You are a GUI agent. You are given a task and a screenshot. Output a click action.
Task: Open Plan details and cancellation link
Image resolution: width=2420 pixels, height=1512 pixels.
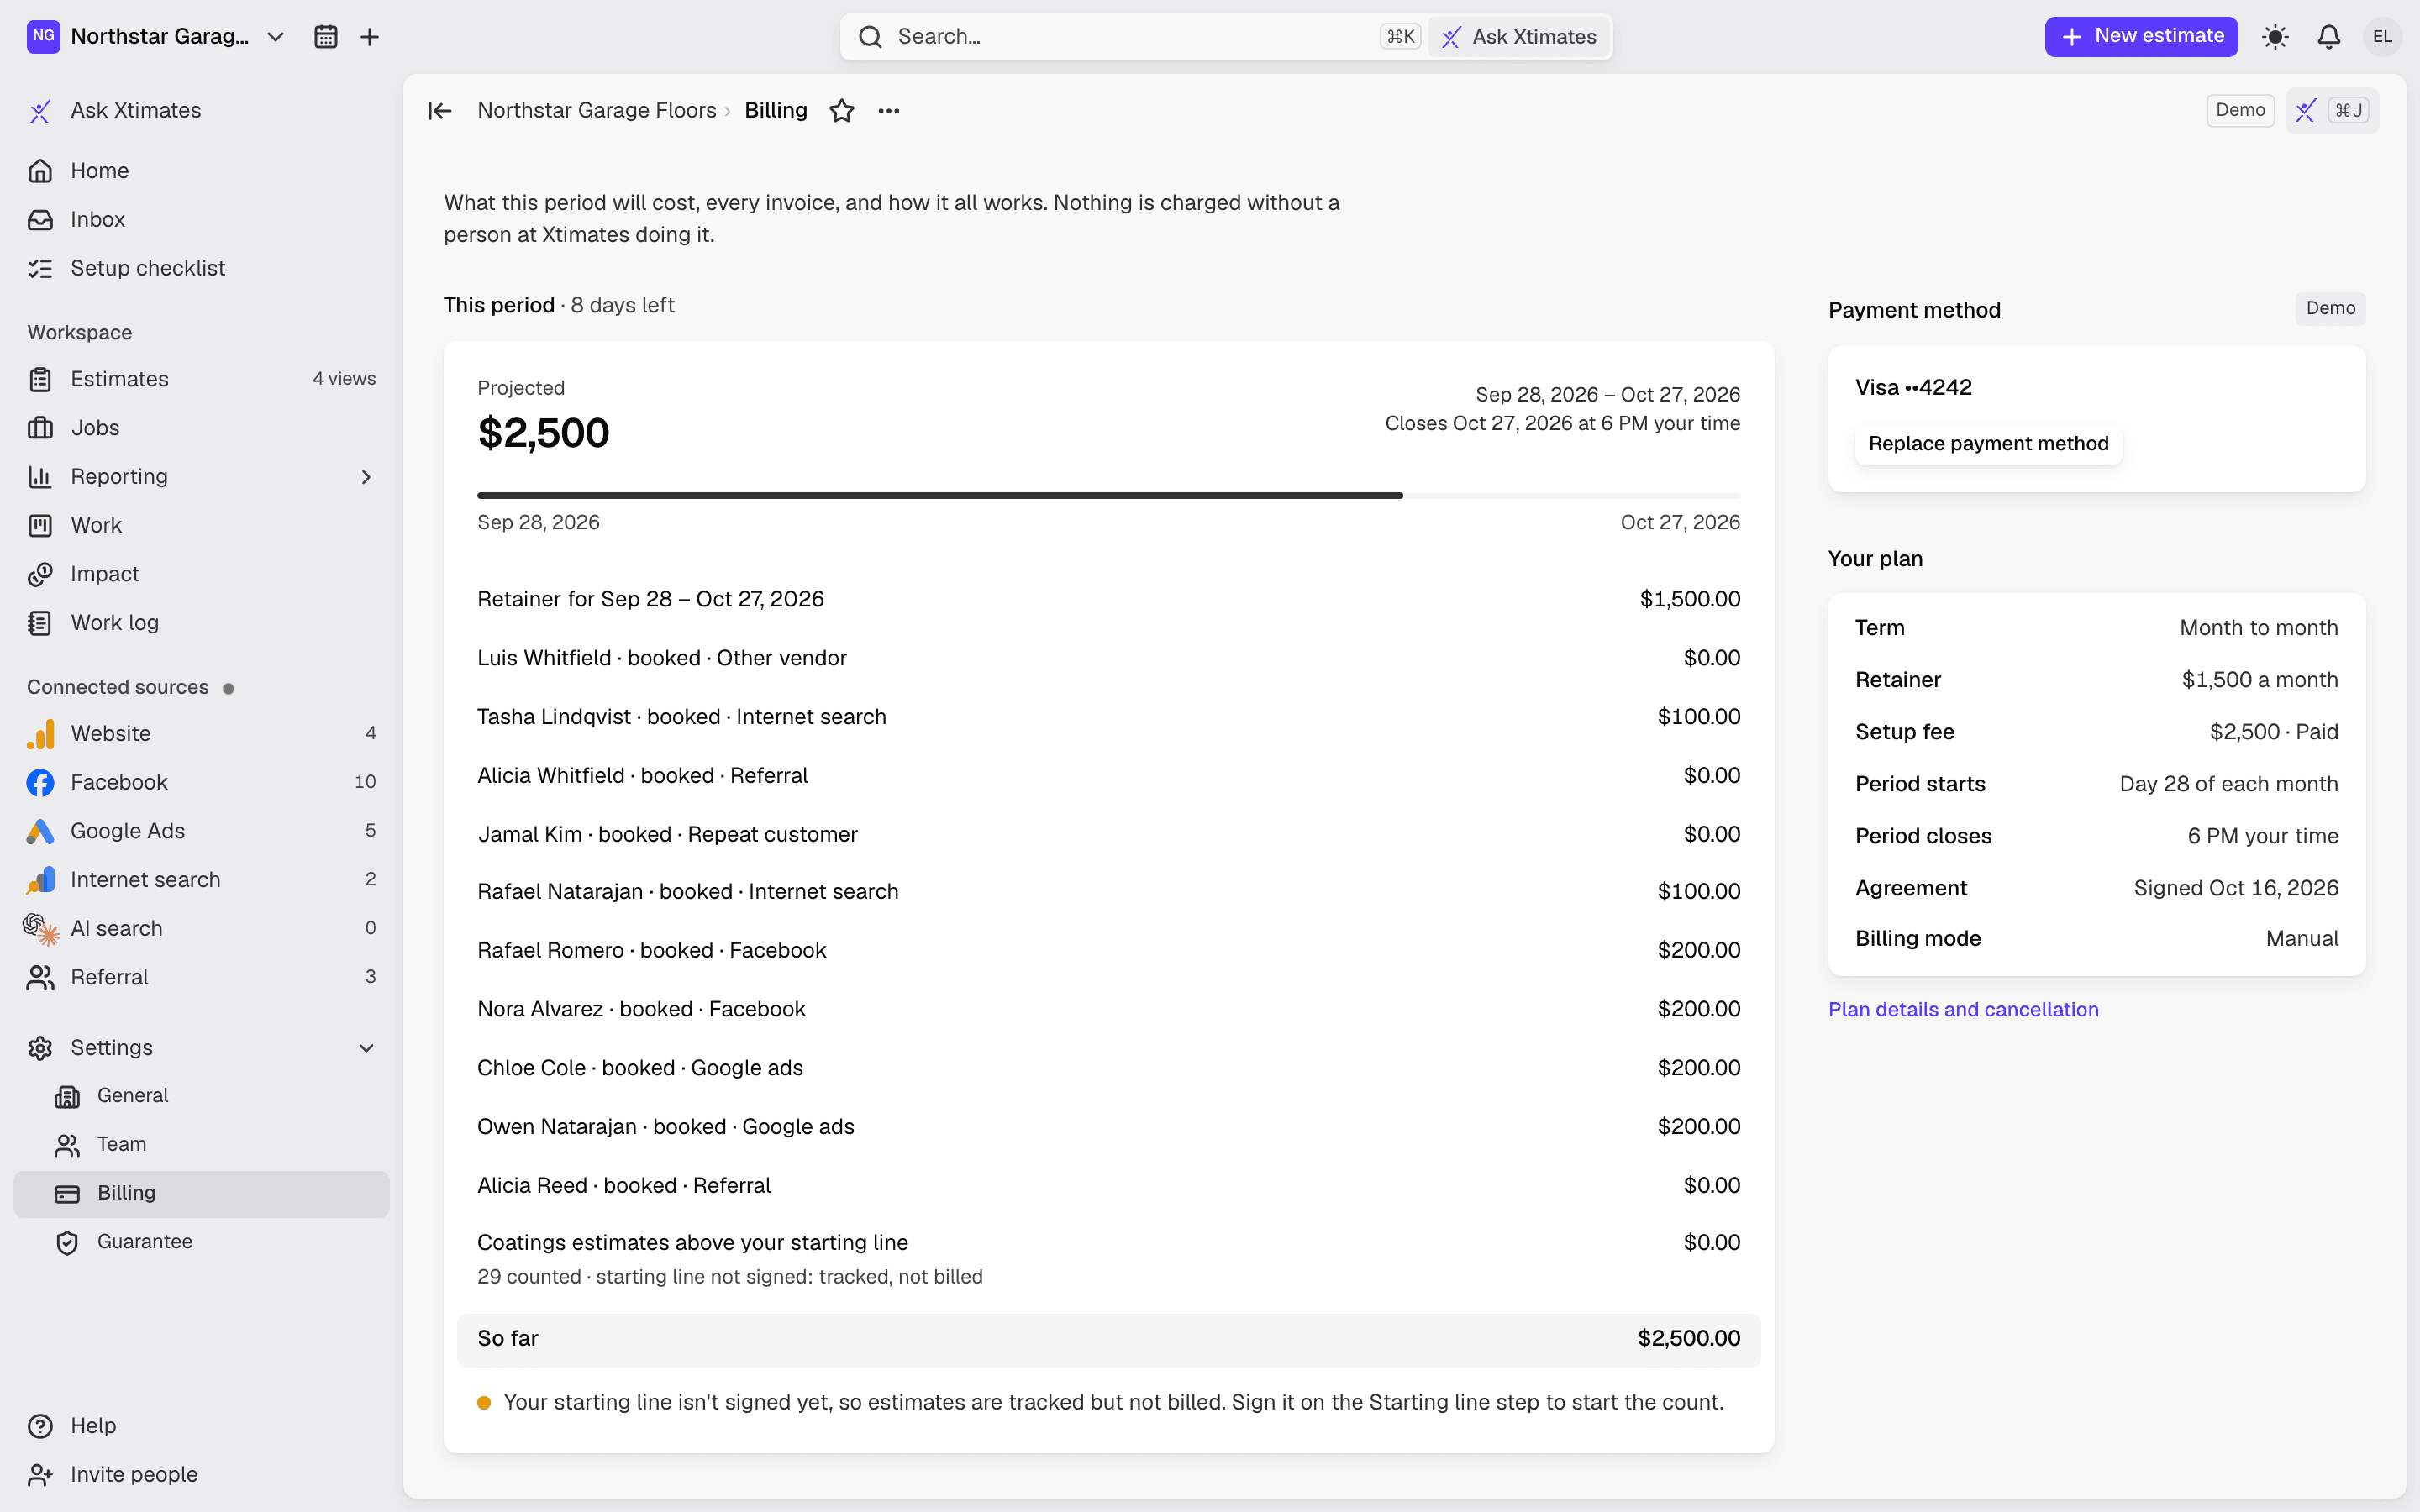1963,1010
